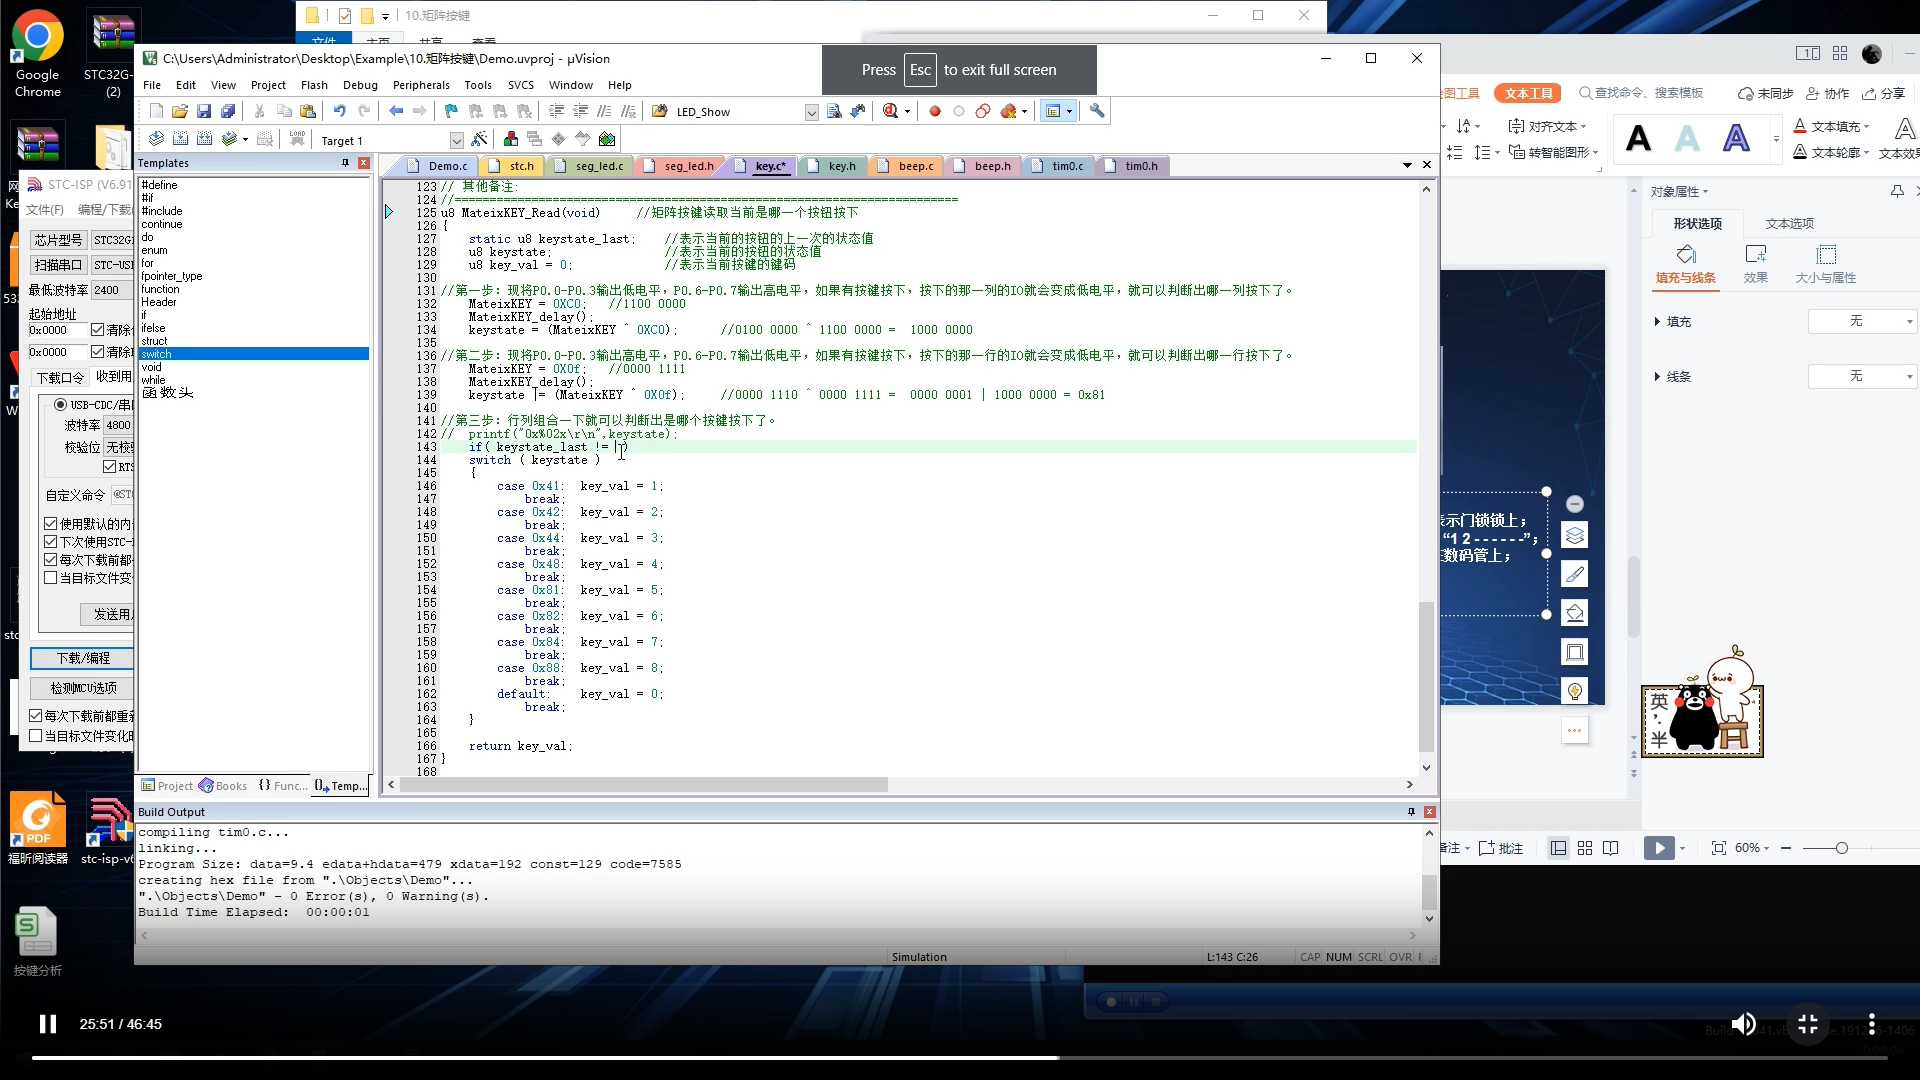Click the WPS zoom slider handle

1841,848
